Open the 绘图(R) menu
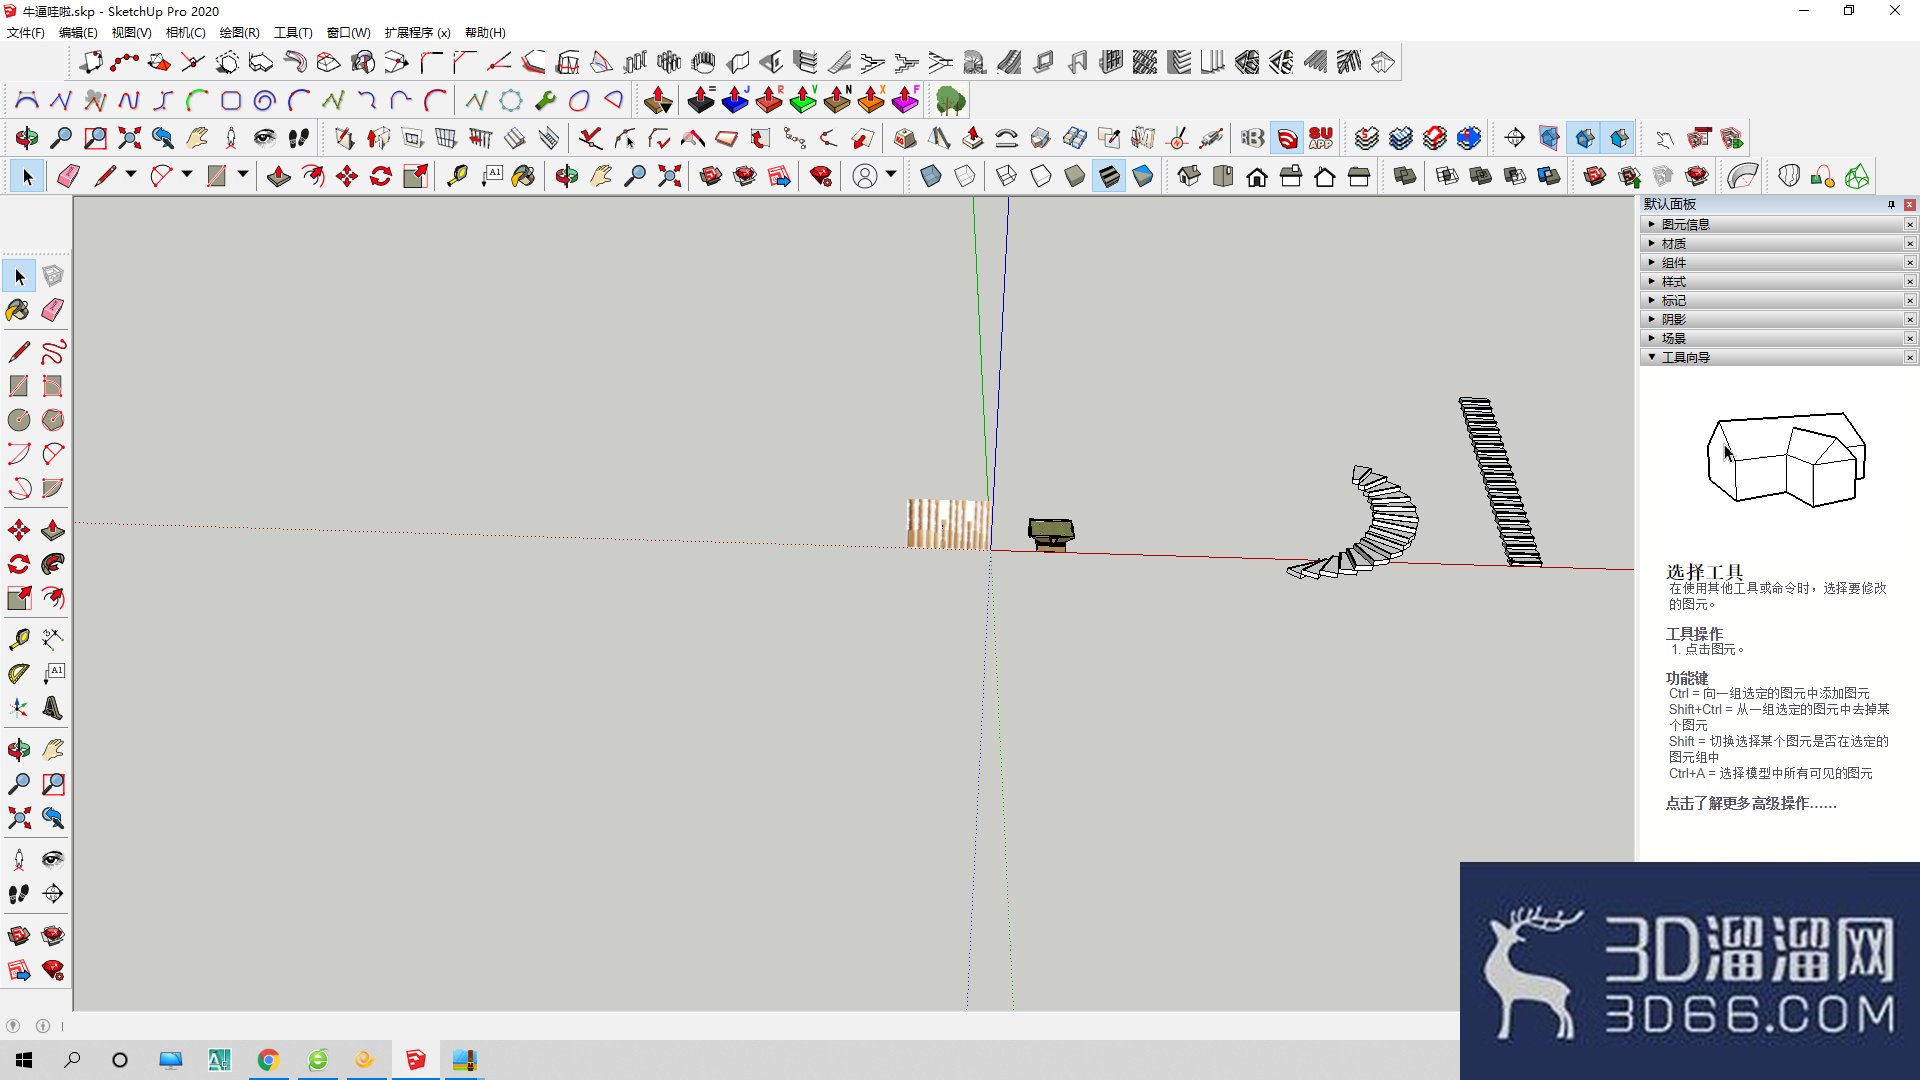 tap(239, 32)
